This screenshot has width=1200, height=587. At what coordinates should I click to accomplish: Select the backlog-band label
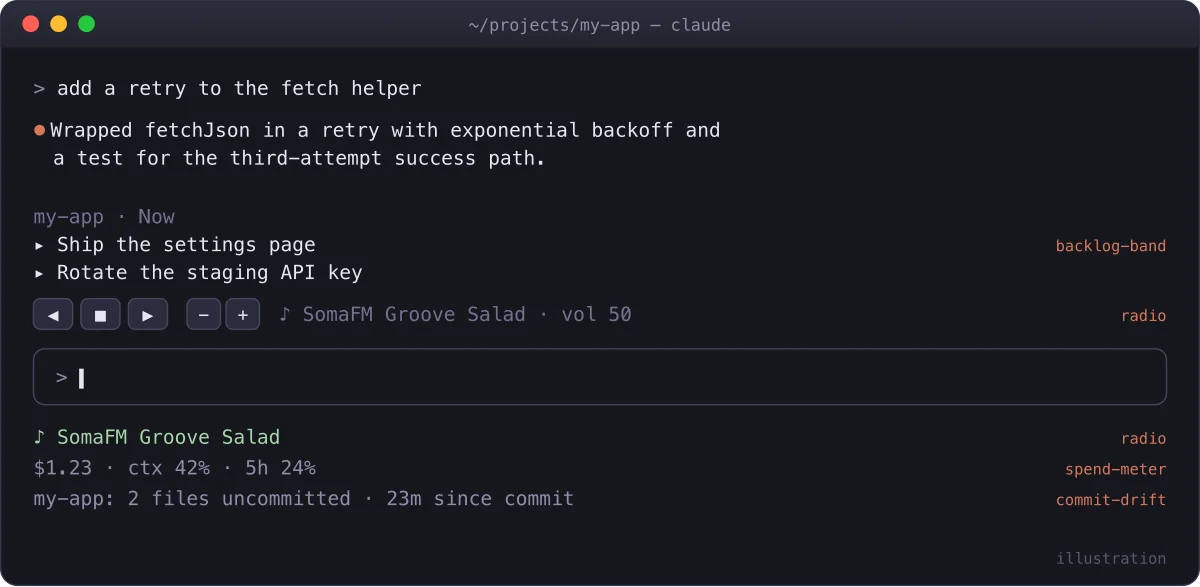tap(1111, 246)
